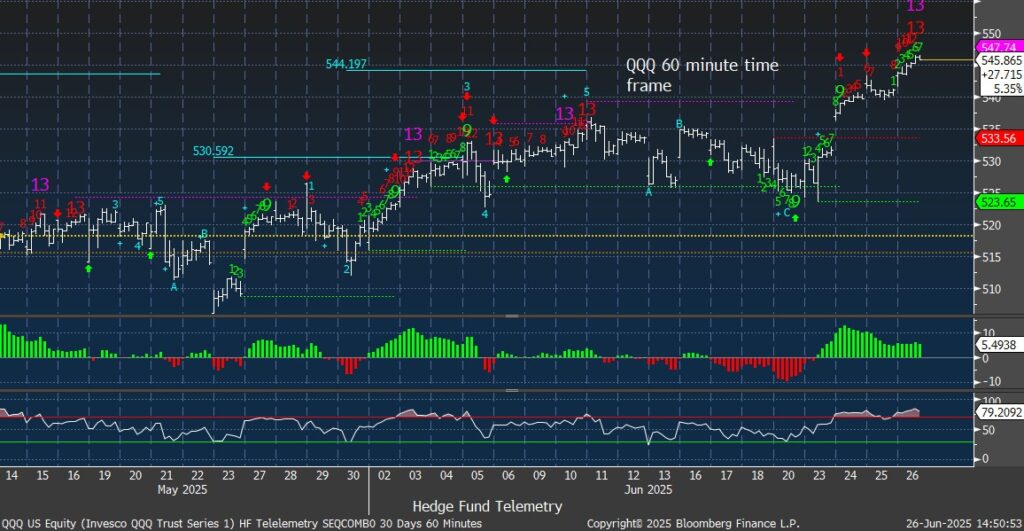
Task: Click the 26-Jun-2025 14:50:53 timestamp
Action: 964,523
